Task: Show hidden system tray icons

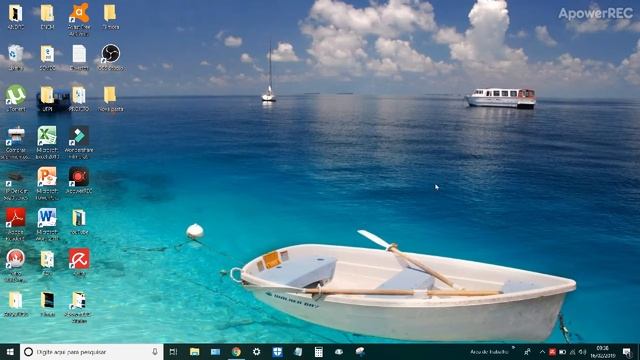Action: pos(542,352)
